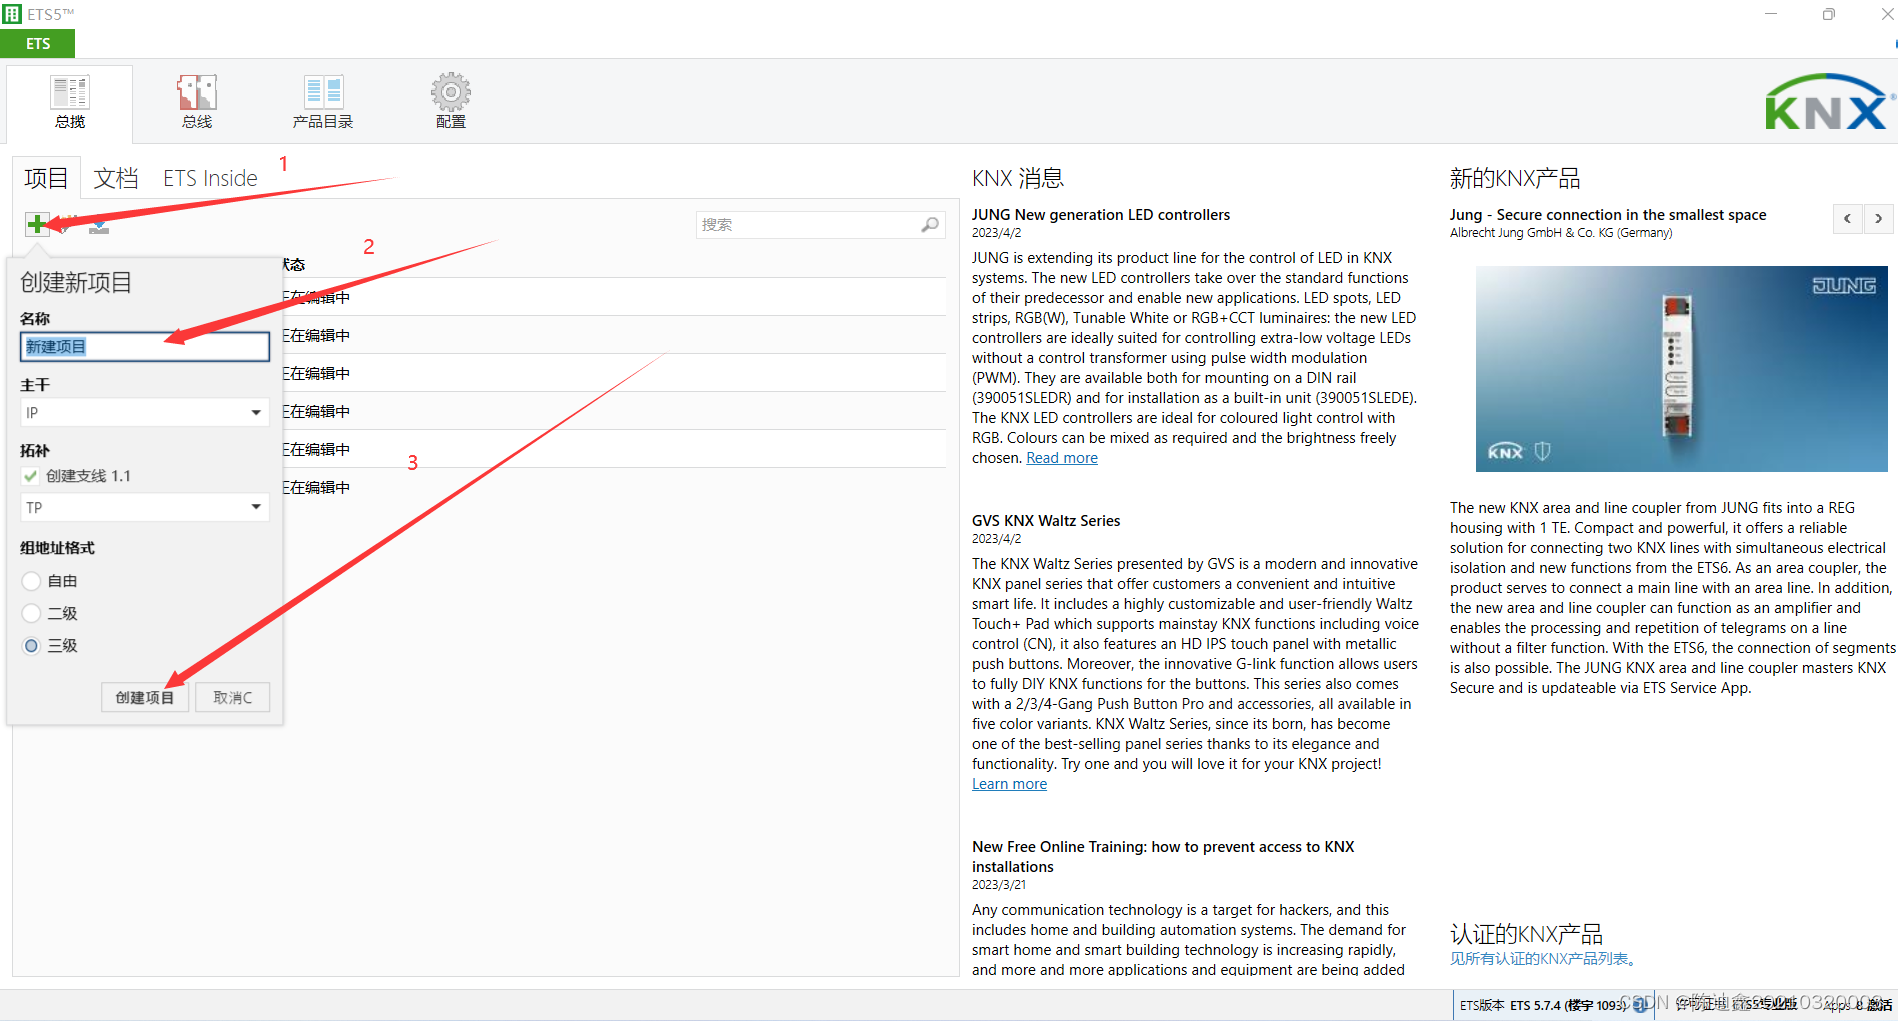This screenshot has height=1021, width=1898.
Task: Switch to the 项目 tab
Action: (46, 178)
